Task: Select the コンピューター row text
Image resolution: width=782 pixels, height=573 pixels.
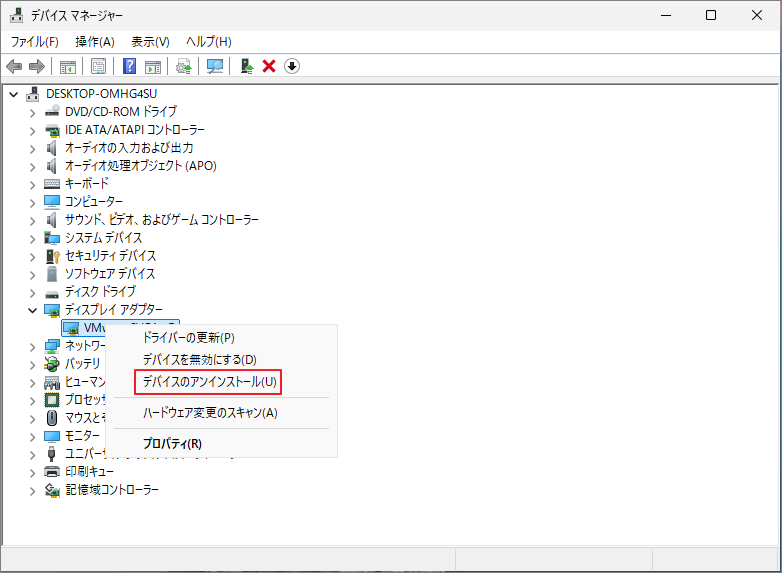Action: [x=94, y=201]
